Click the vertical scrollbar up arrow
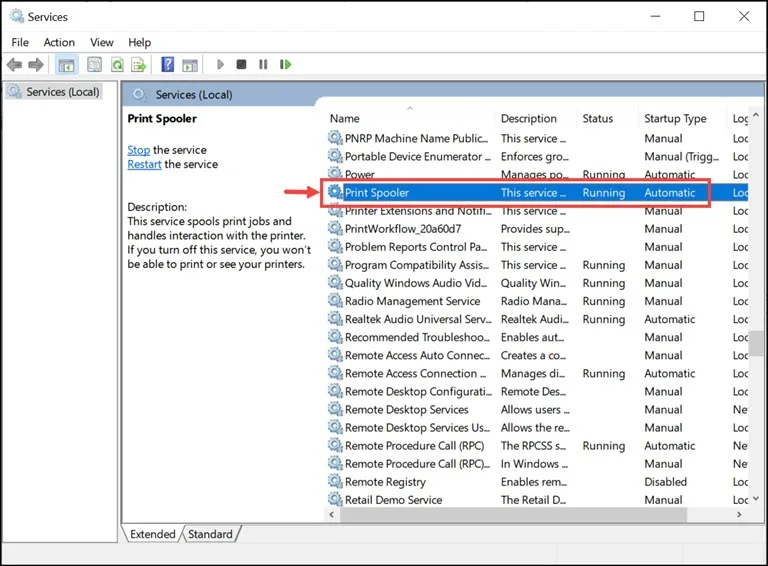 (x=755, y=115)
